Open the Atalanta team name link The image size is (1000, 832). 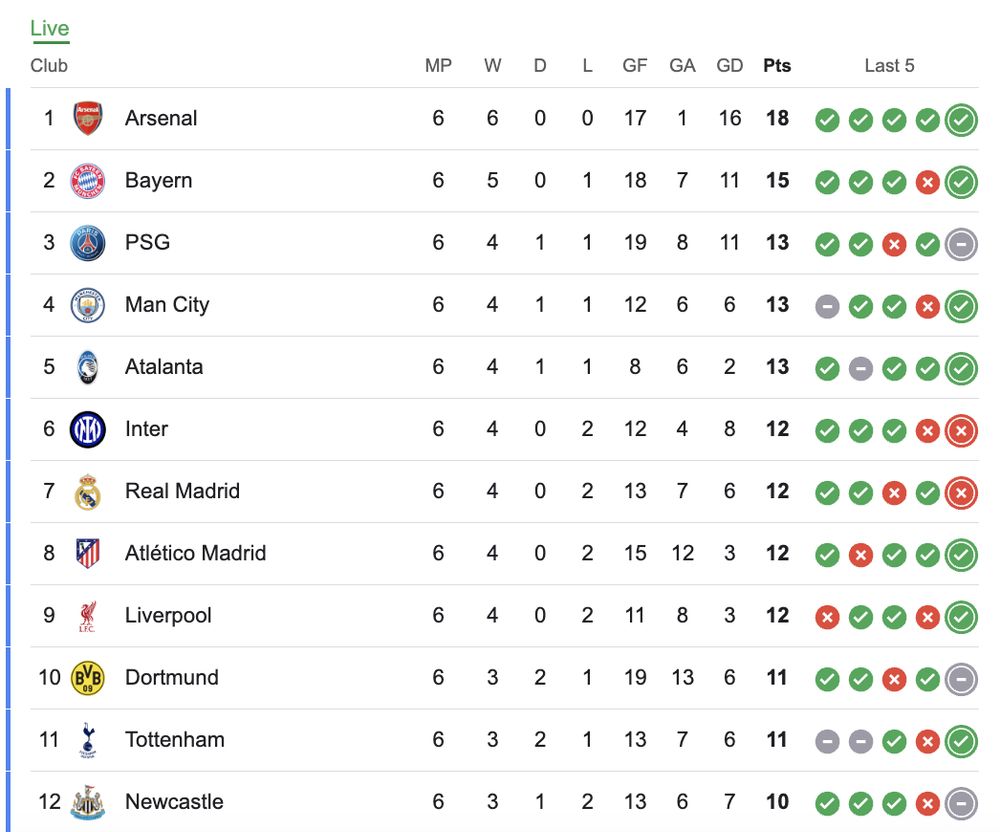tap(164, 367)
